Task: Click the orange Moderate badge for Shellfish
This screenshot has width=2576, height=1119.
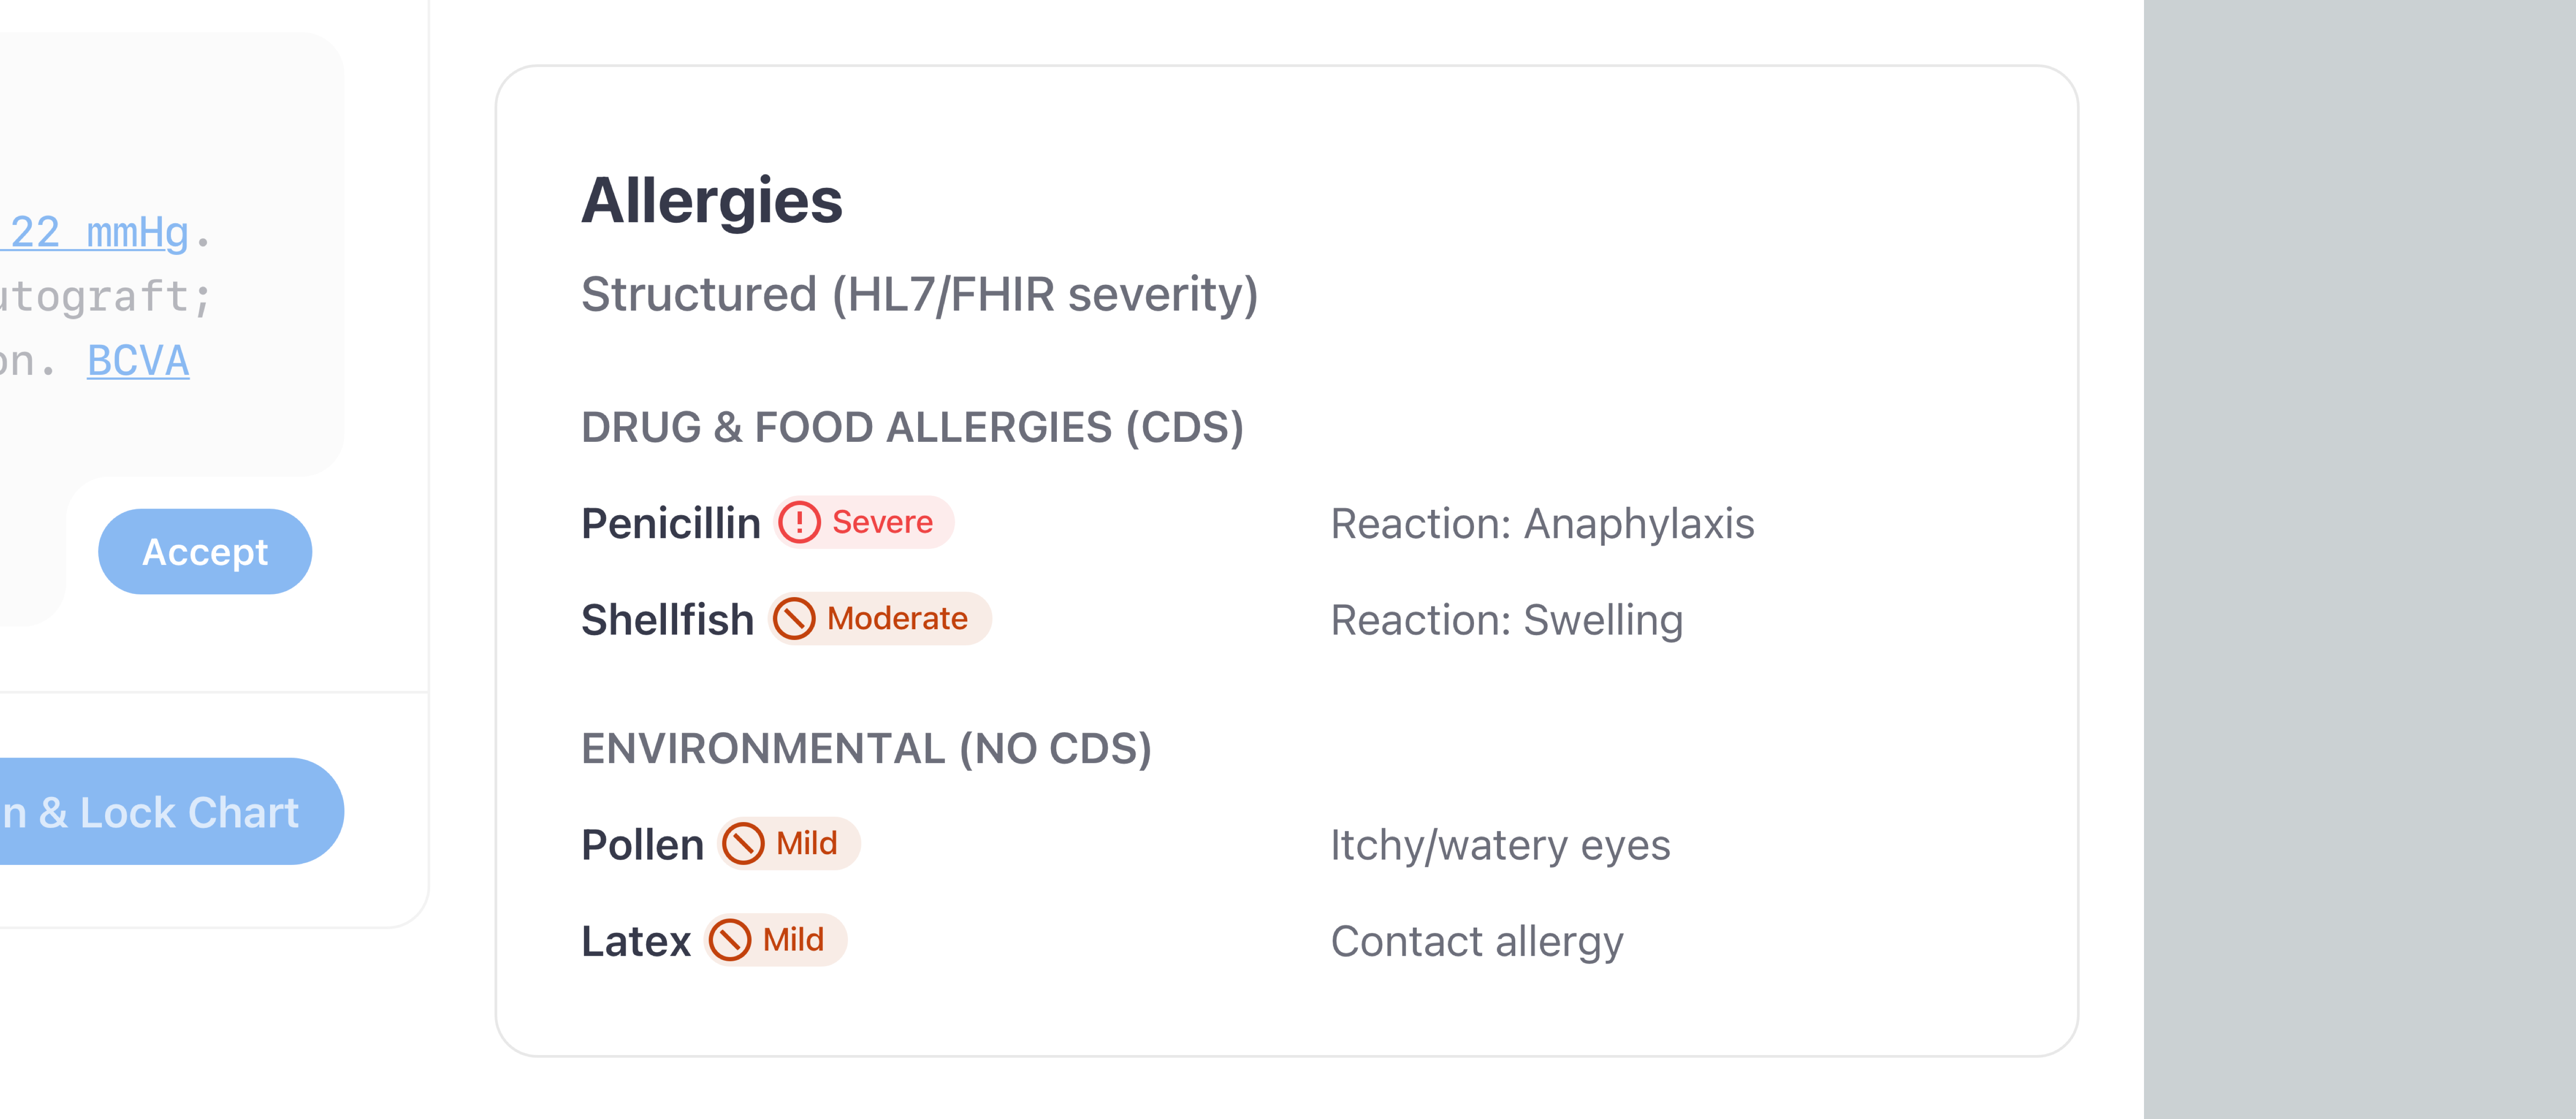Action: (880, 618)
